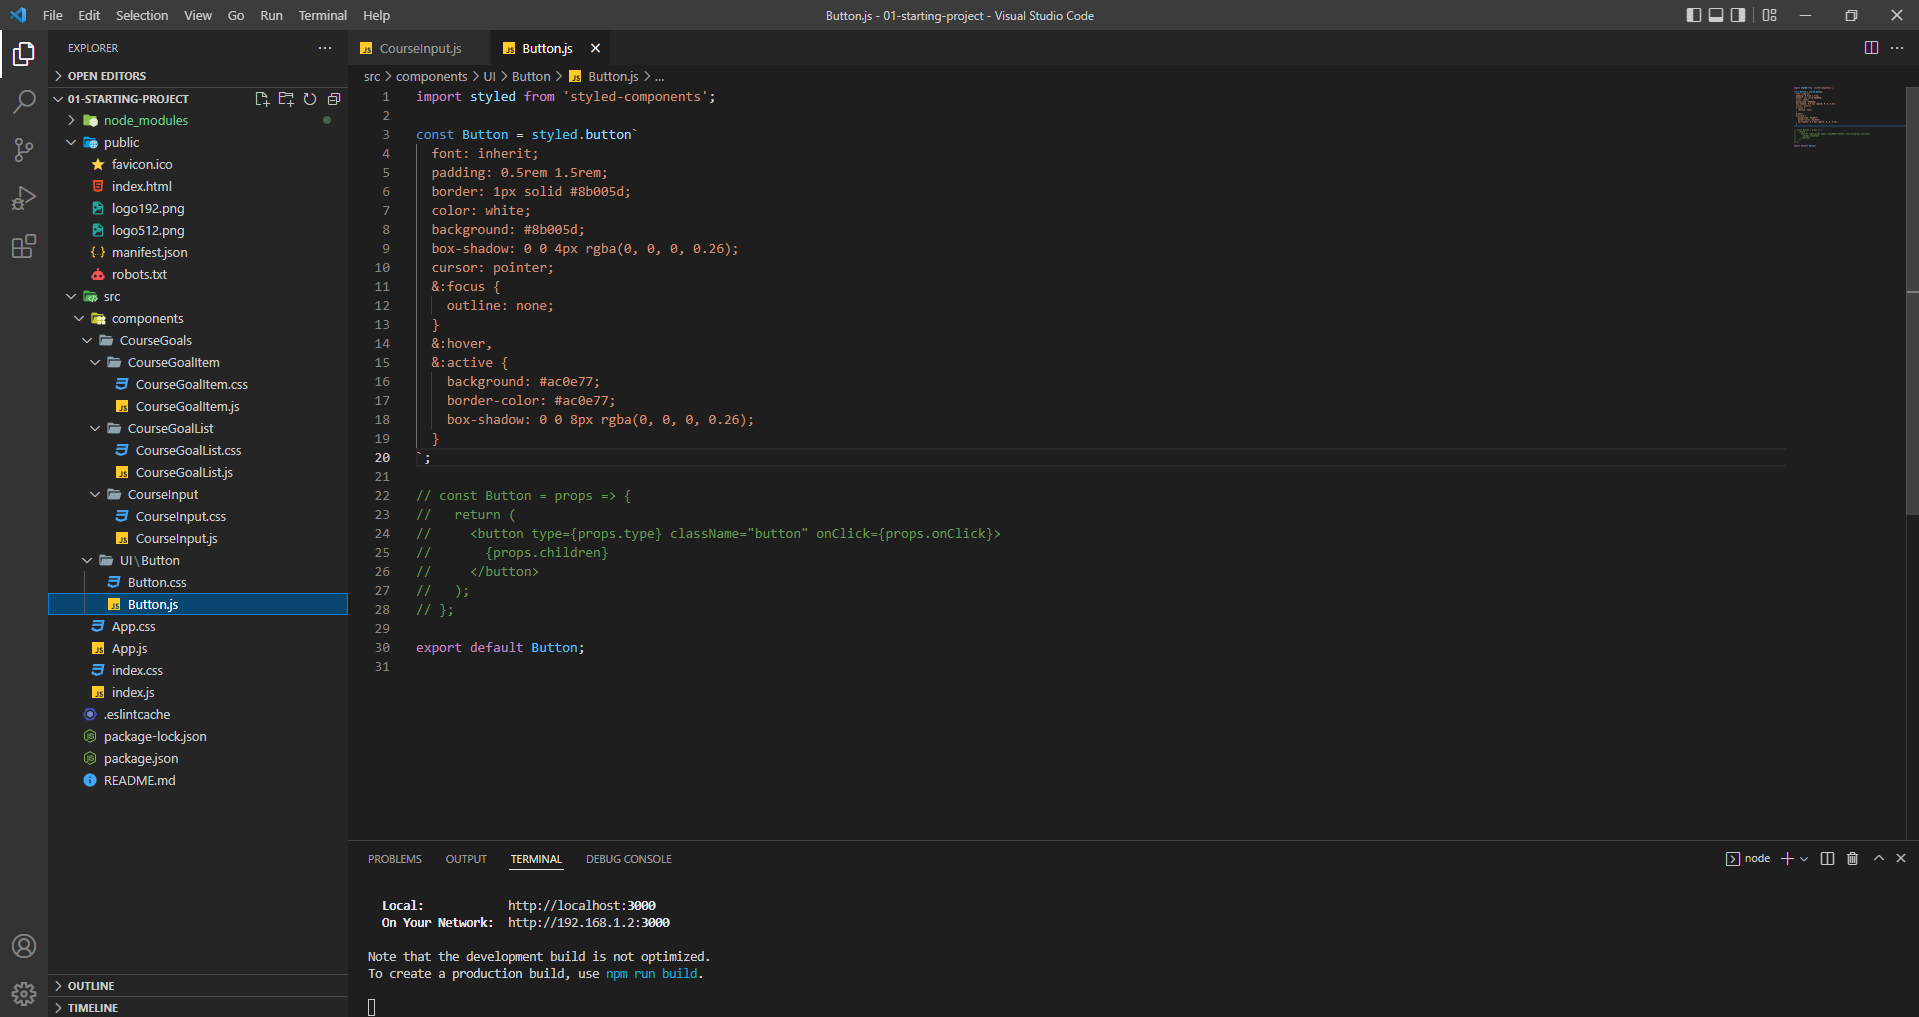The image size is (1919, 1017).
Task: Open the Terminal menu
Action: coord(322,15)
